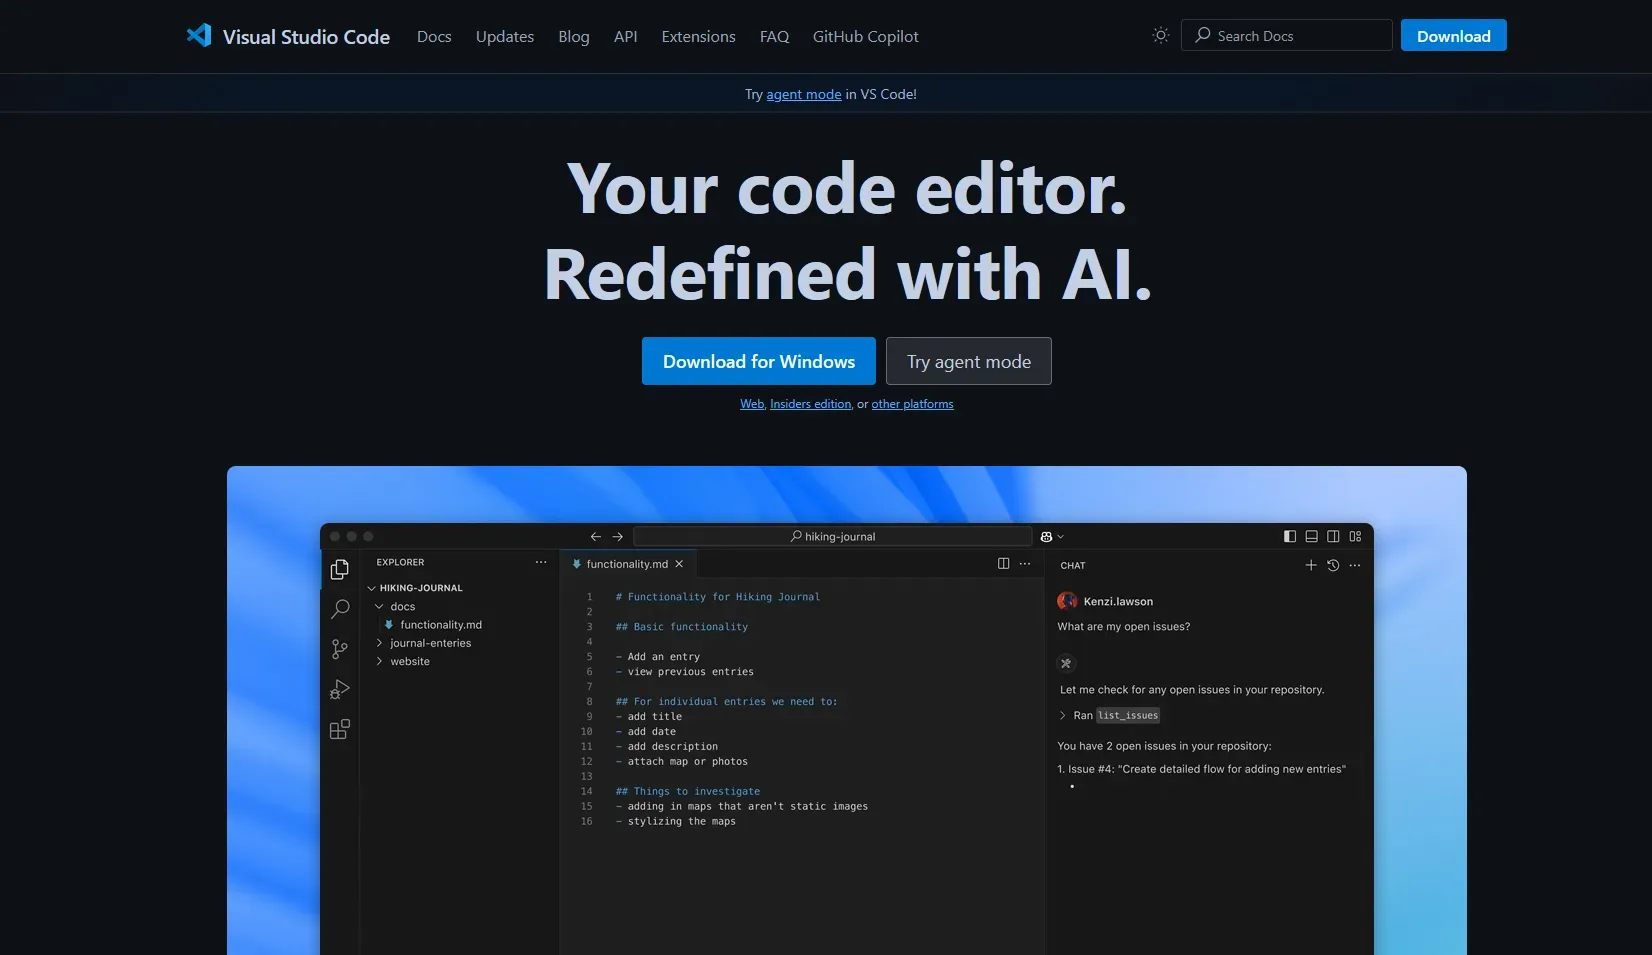Viewport: 1652px width, 955px height.
Task: Open the chat history clock icon
Action: (x=1333, y=565)
